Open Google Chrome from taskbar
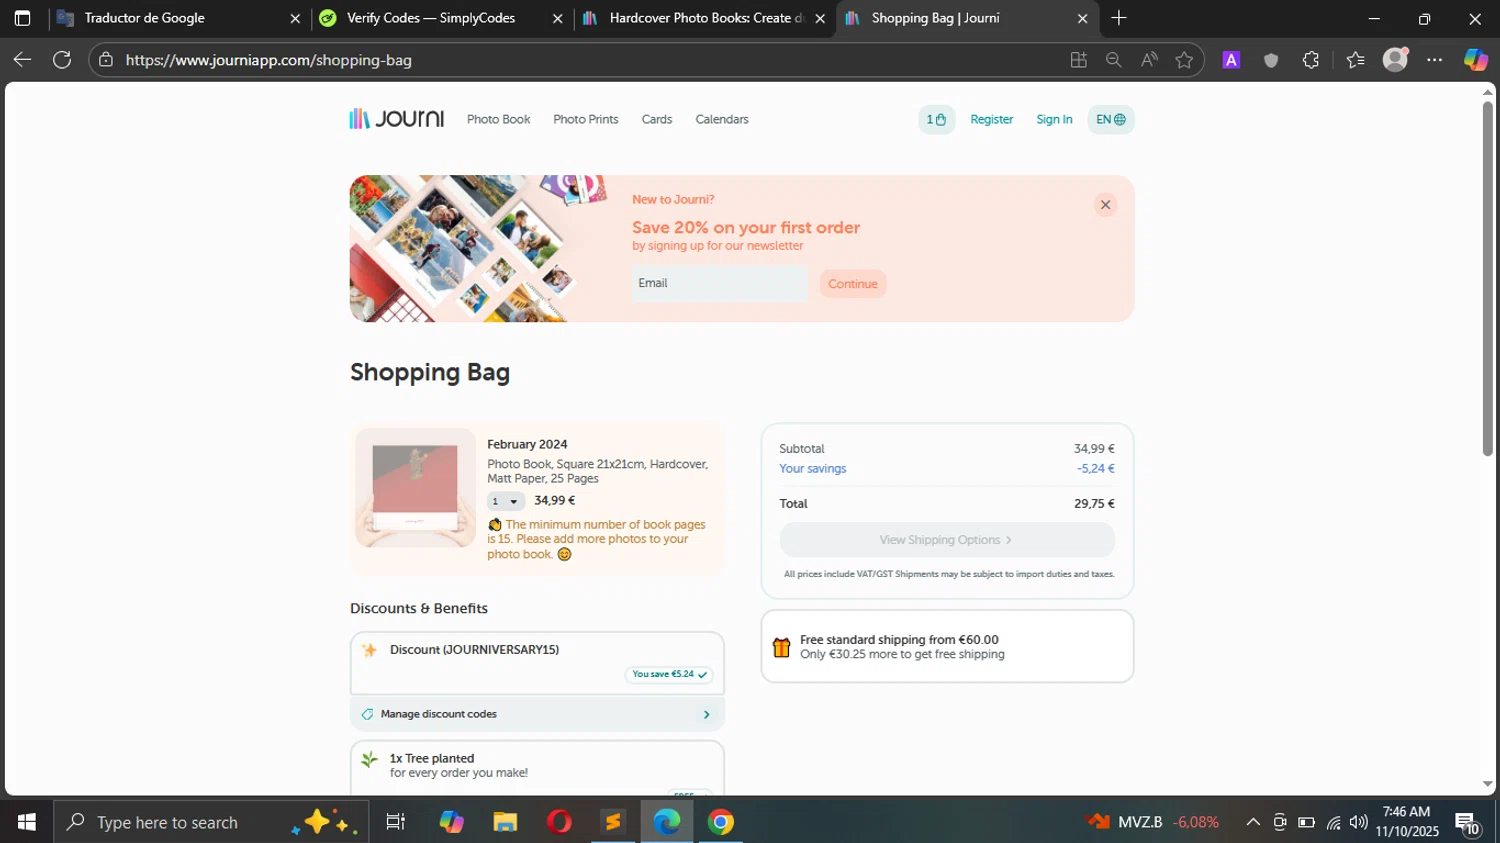 click(721, 822)
